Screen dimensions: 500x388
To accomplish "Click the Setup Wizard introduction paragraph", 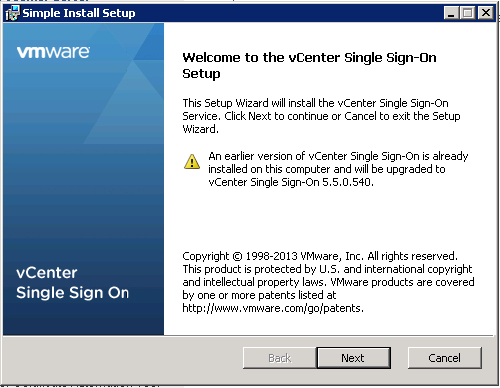I will 321,116.
